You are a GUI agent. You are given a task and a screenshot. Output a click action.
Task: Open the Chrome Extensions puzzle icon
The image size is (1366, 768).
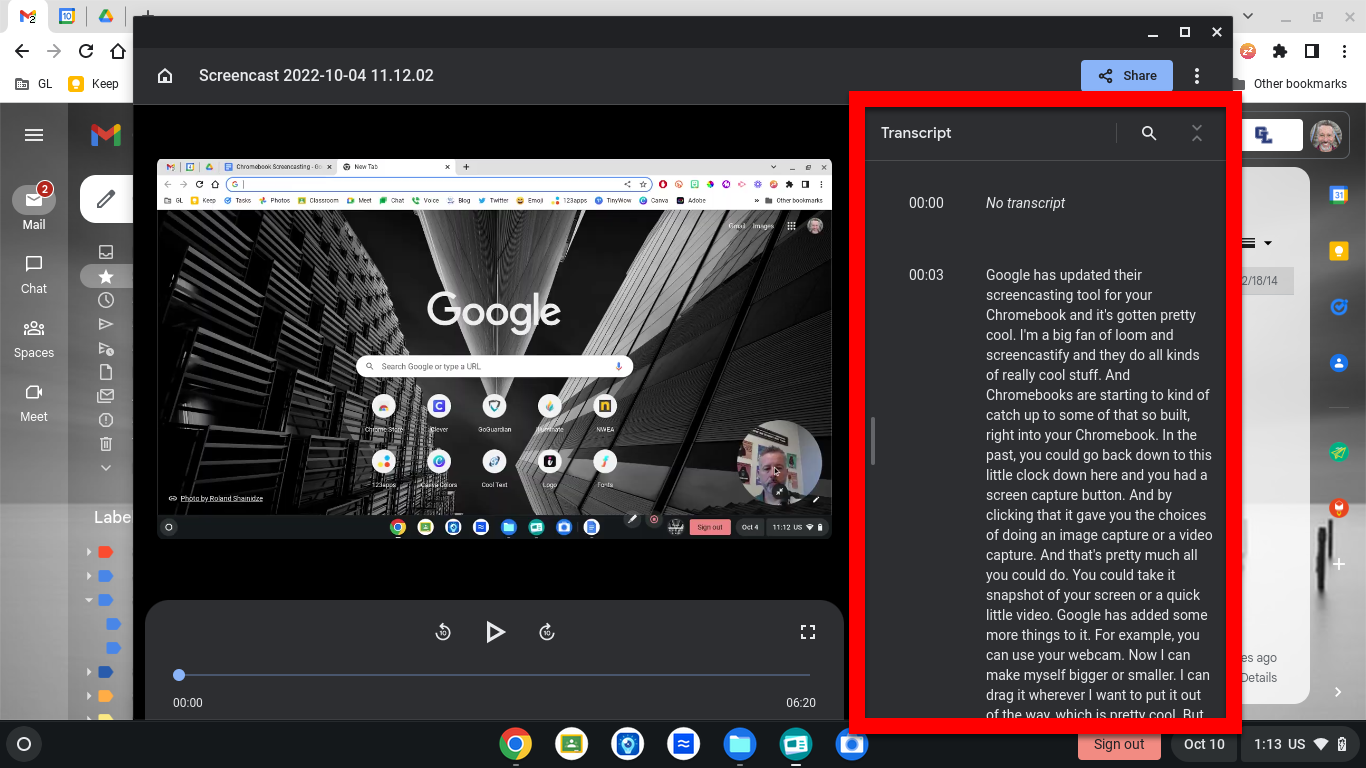(1279, 51)
